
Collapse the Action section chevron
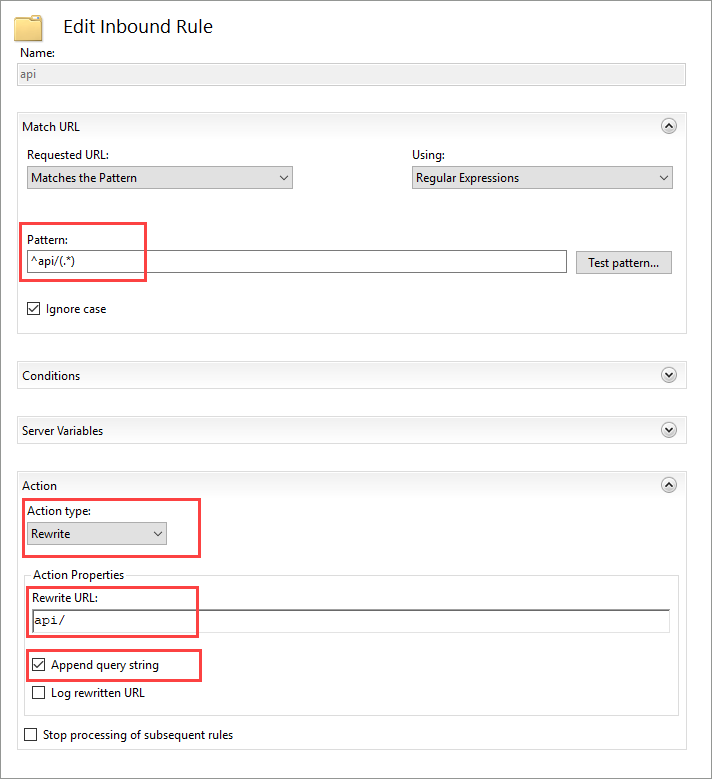pyautogui.click(x=668, y=485)
